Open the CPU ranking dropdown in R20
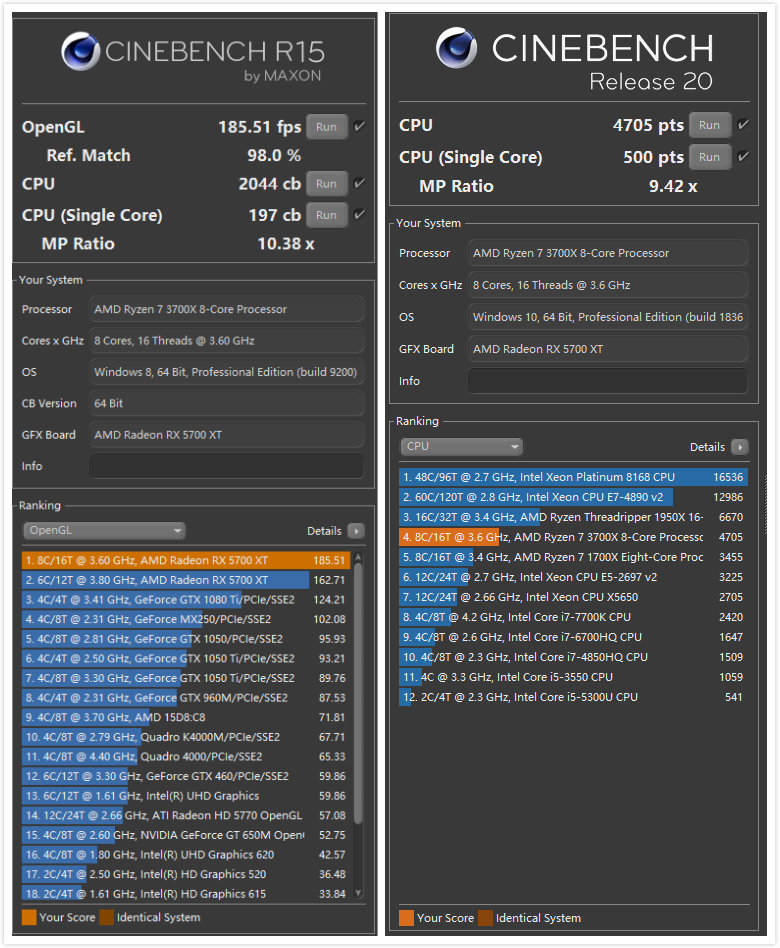780x948 pixels. click(x=461, y=447)
